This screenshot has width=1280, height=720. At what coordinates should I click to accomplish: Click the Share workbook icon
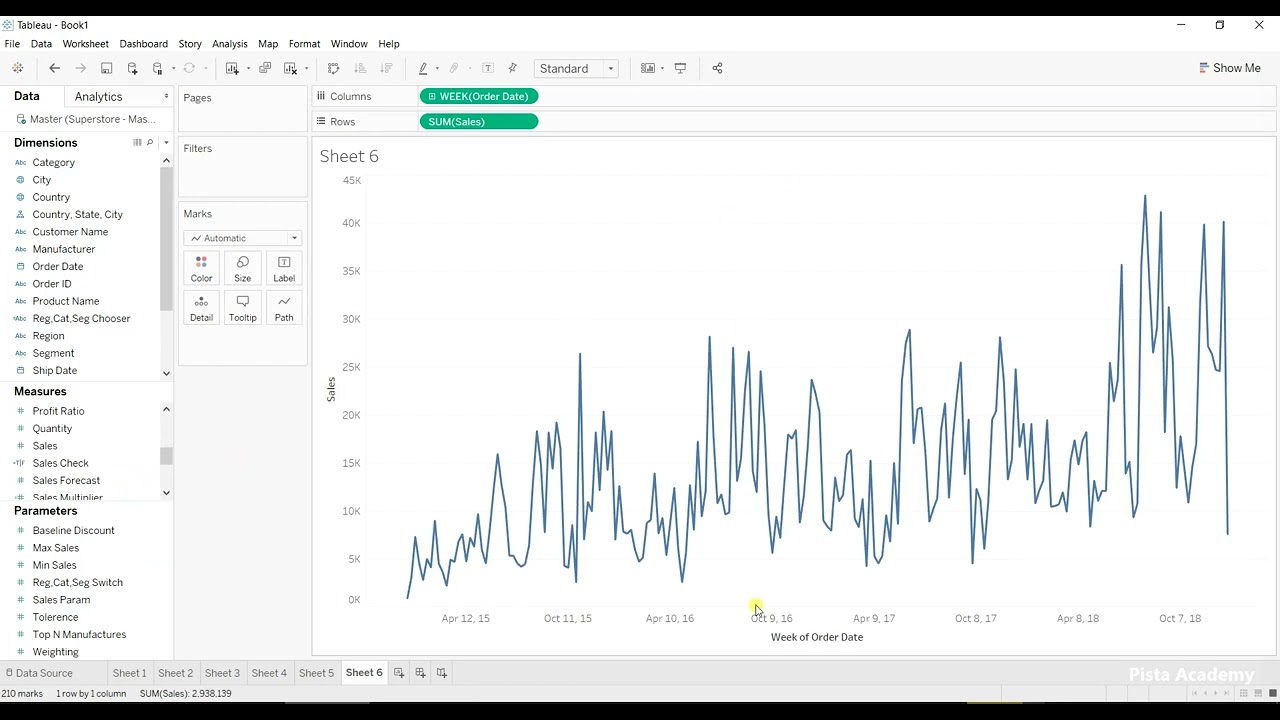(x=717, y=68)
